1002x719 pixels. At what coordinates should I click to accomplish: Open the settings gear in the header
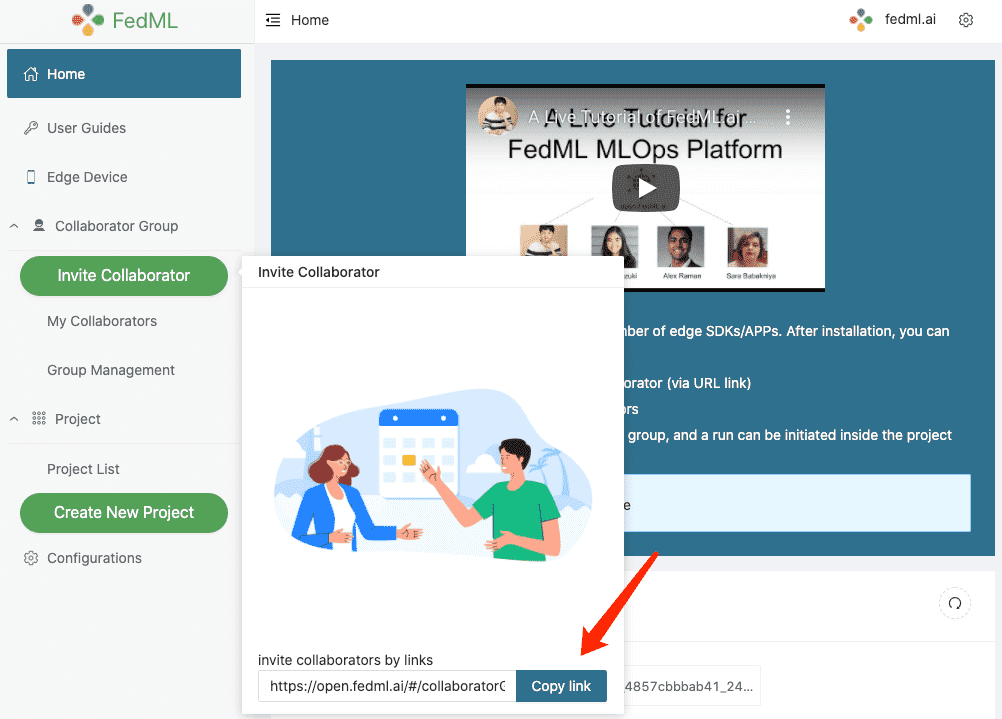click(966, 20)
